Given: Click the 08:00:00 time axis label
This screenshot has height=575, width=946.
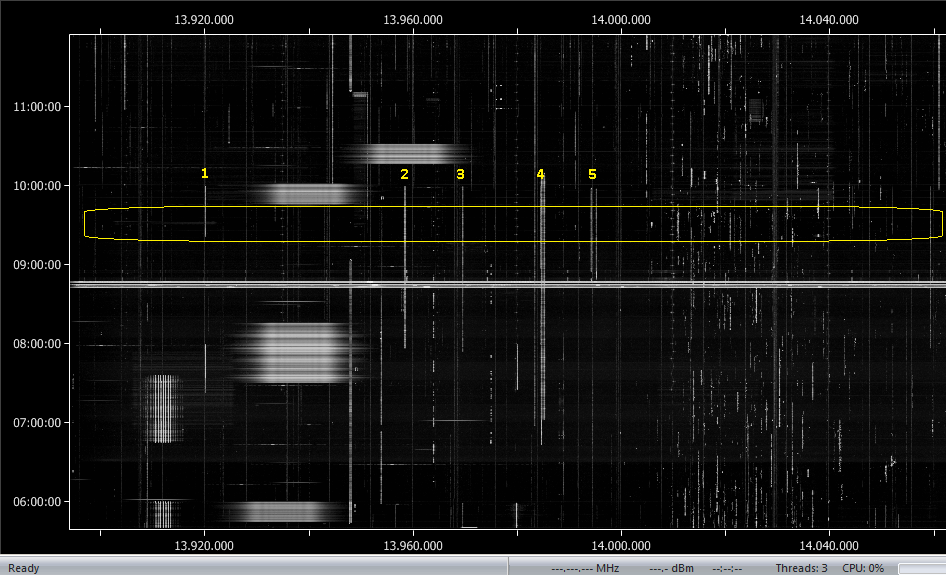Looking at the screenshot, I should point(37,344).
